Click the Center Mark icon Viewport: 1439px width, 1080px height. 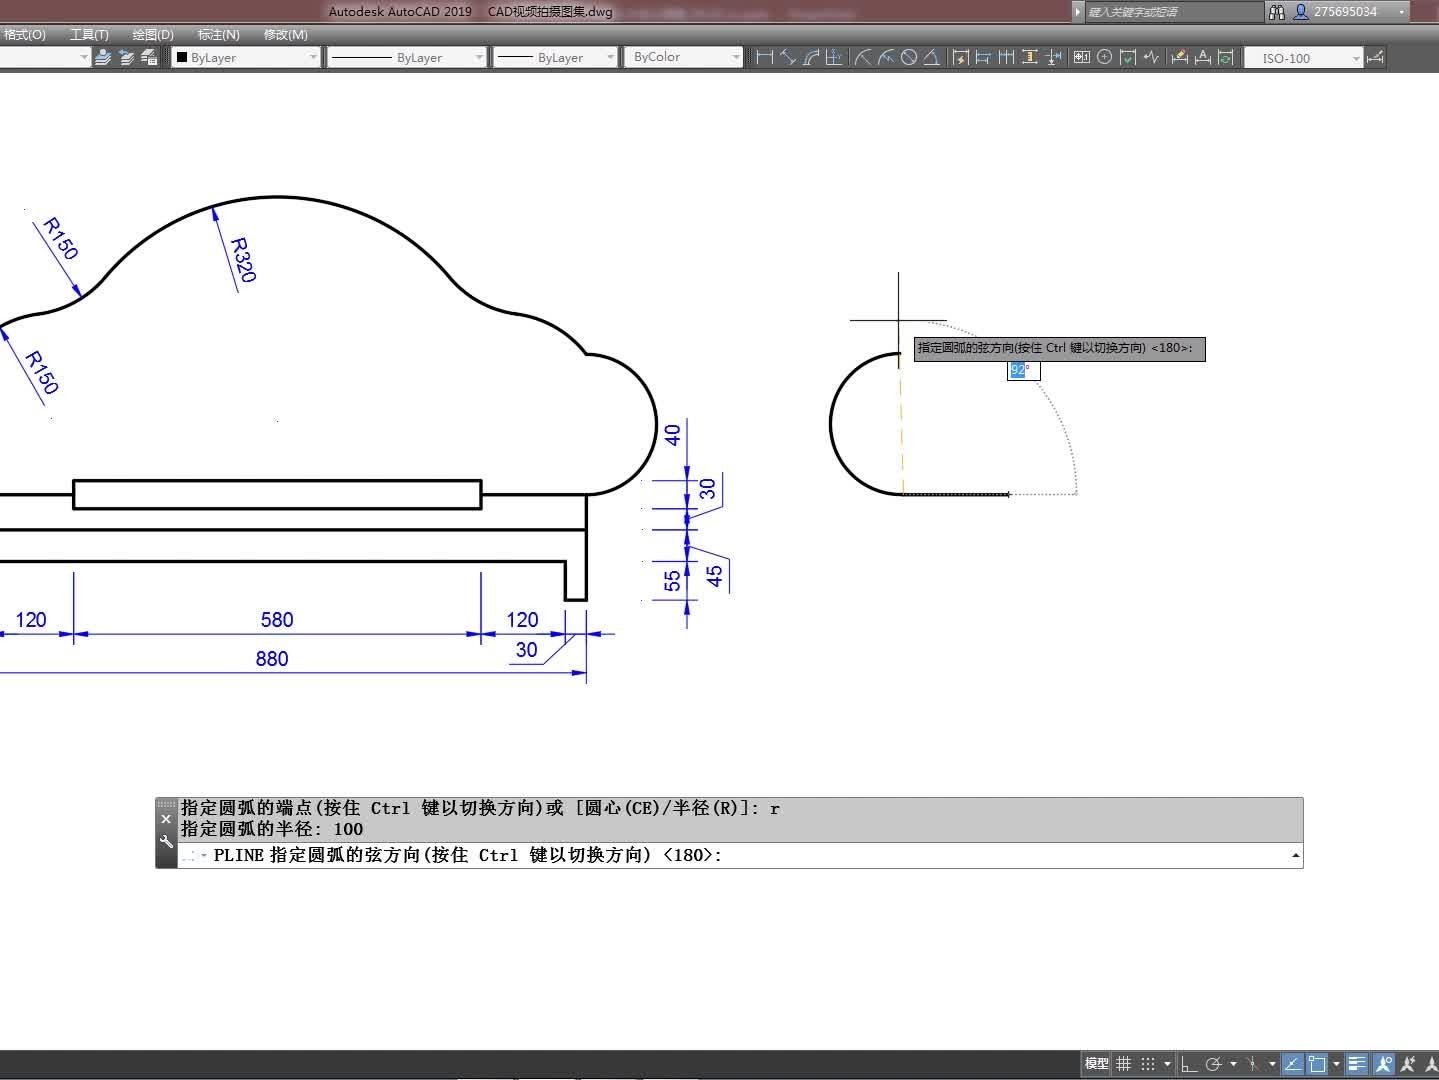tap(1104, 57)
